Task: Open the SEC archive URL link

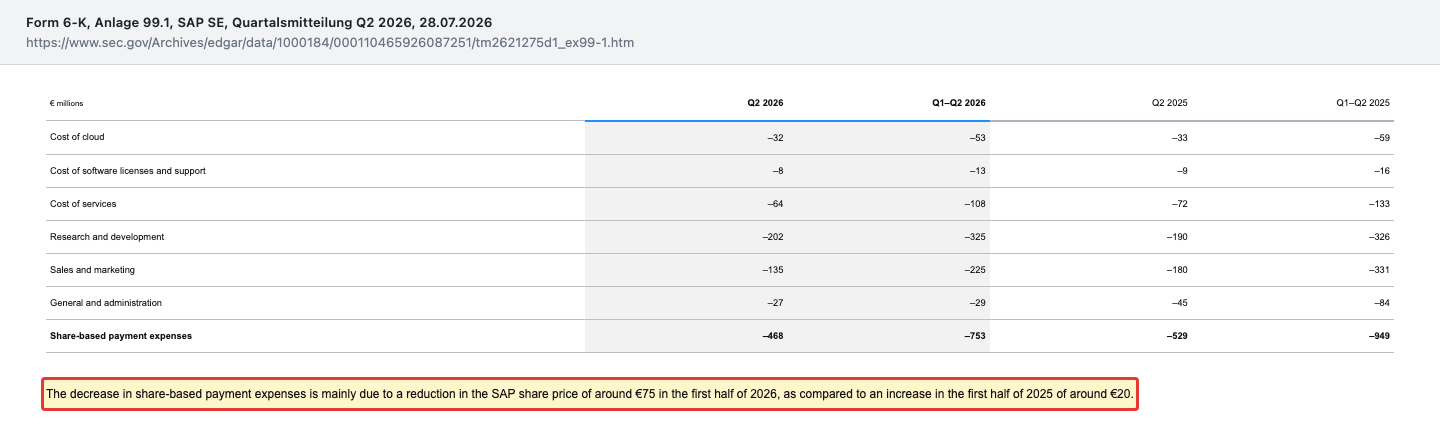Action: click(330, 43)
